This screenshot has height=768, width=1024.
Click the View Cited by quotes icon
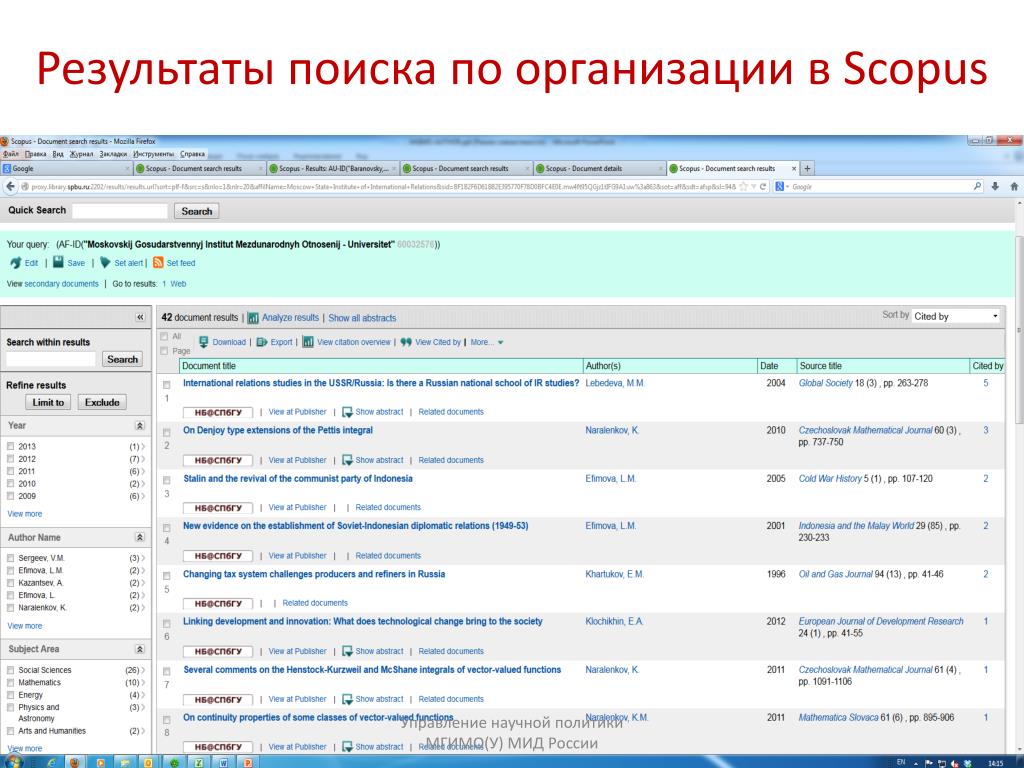point(406,342)
